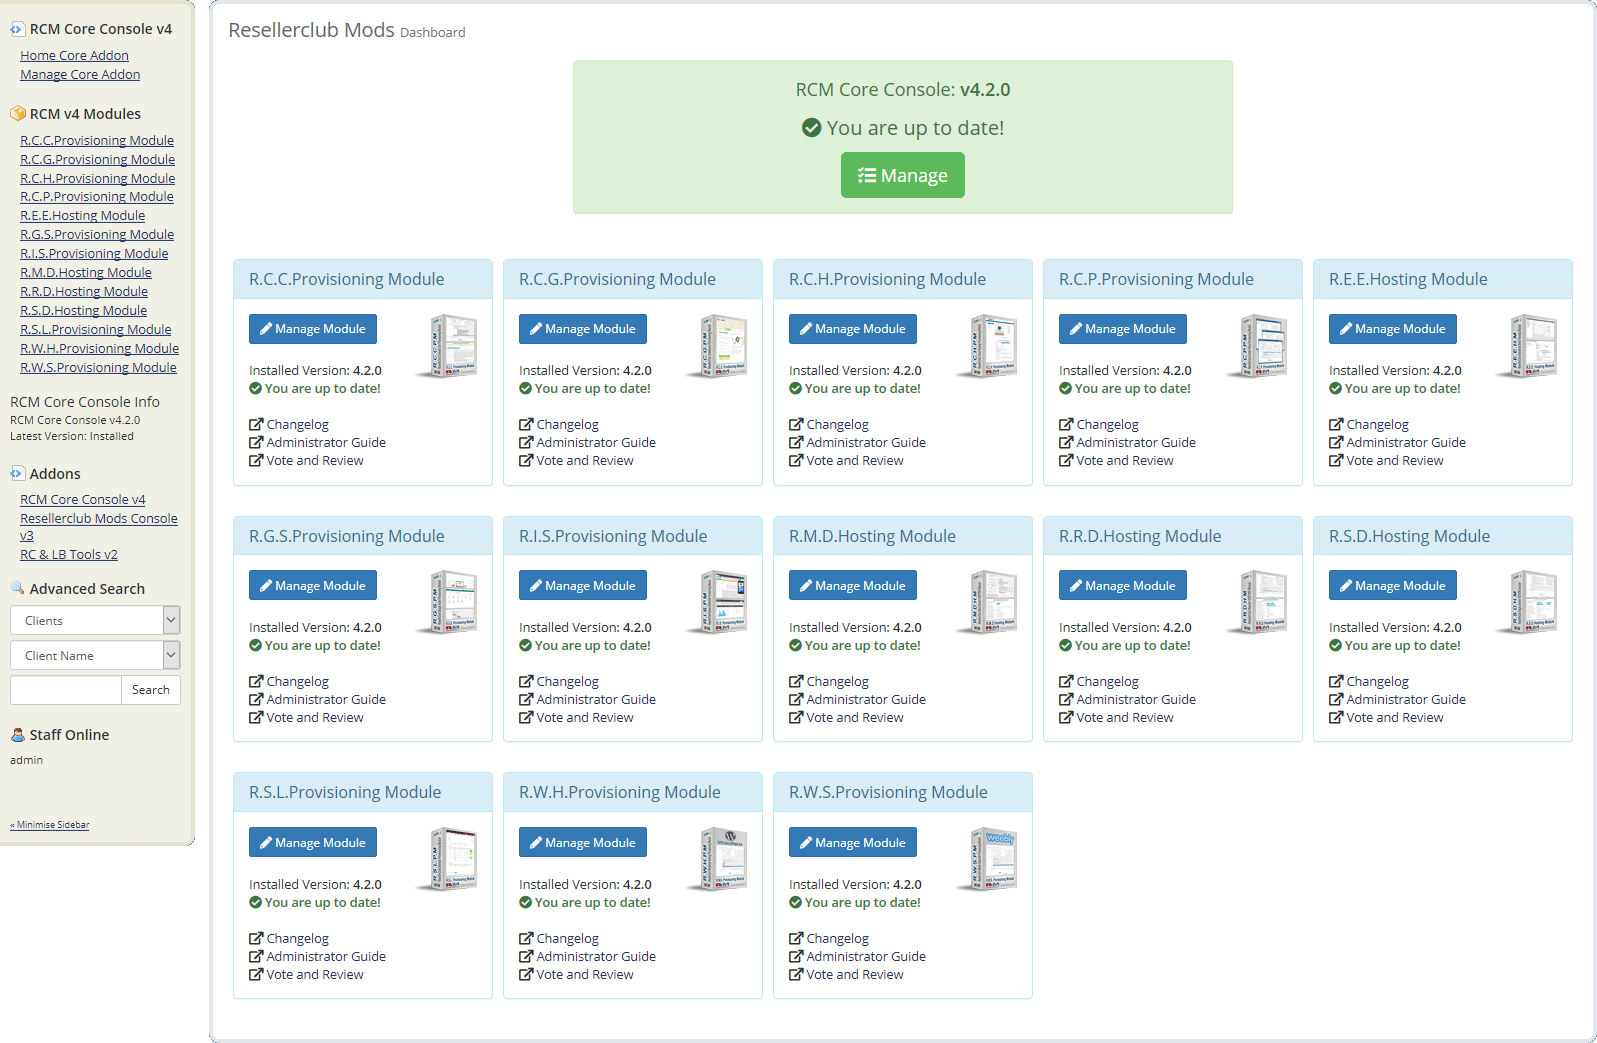Screen dimensions: 1597x1043
Task: Click external-link icon beside R.W.S. Changelog
Action: point(796,938)
